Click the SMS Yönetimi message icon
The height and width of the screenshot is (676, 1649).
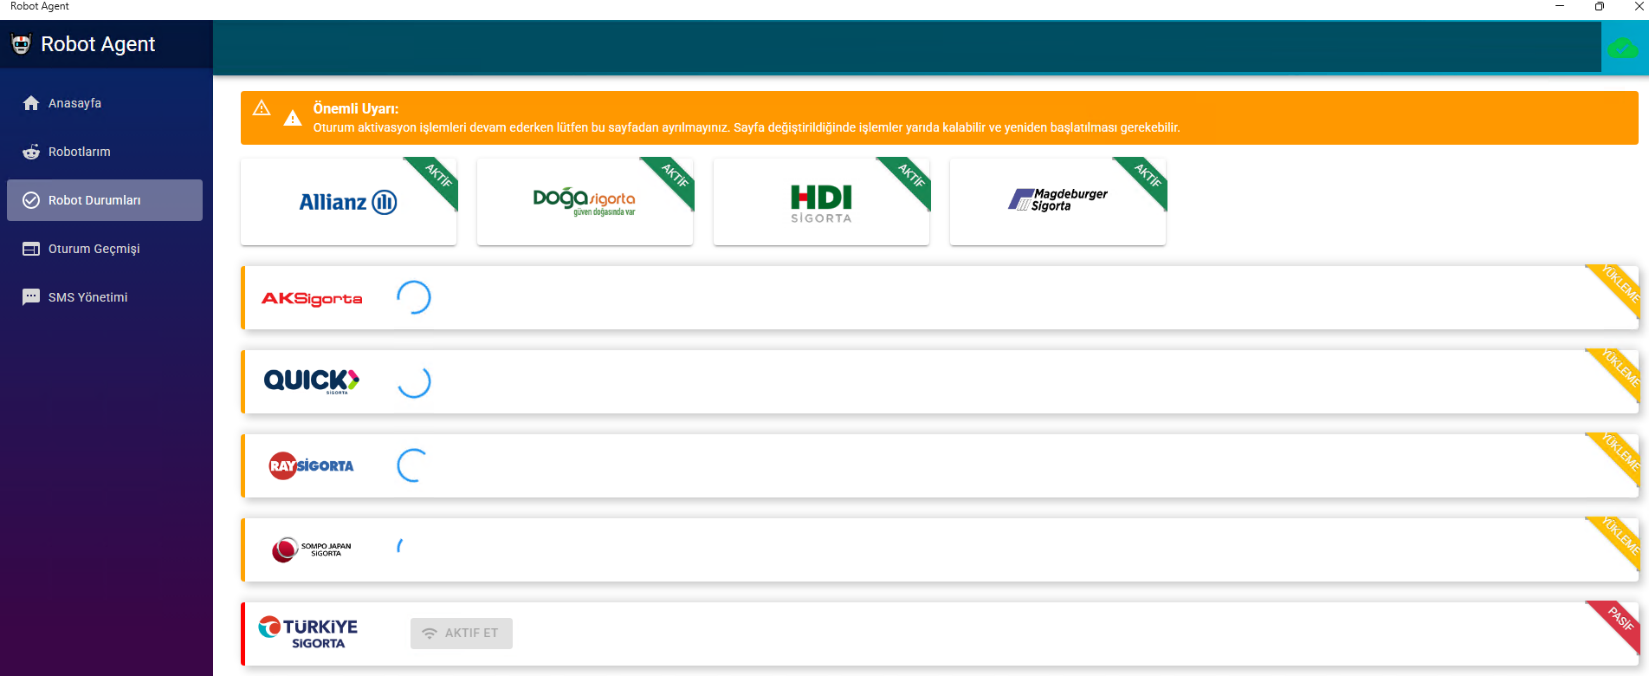pos(31,297)
